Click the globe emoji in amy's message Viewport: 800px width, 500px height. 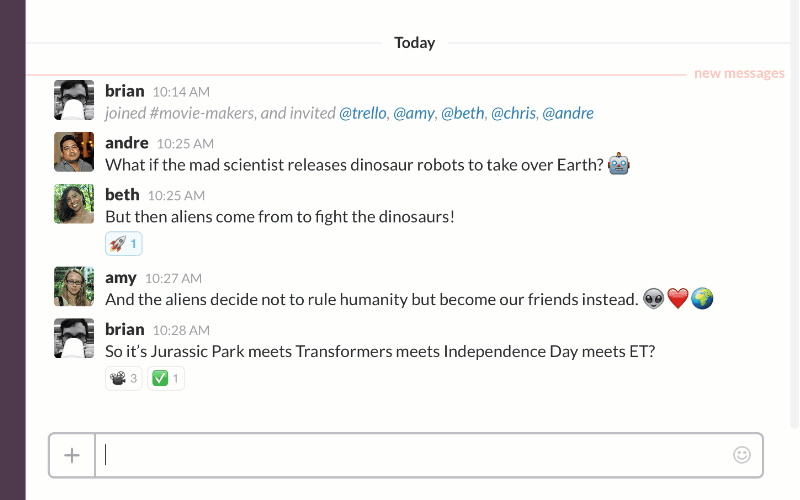point(702,299)
